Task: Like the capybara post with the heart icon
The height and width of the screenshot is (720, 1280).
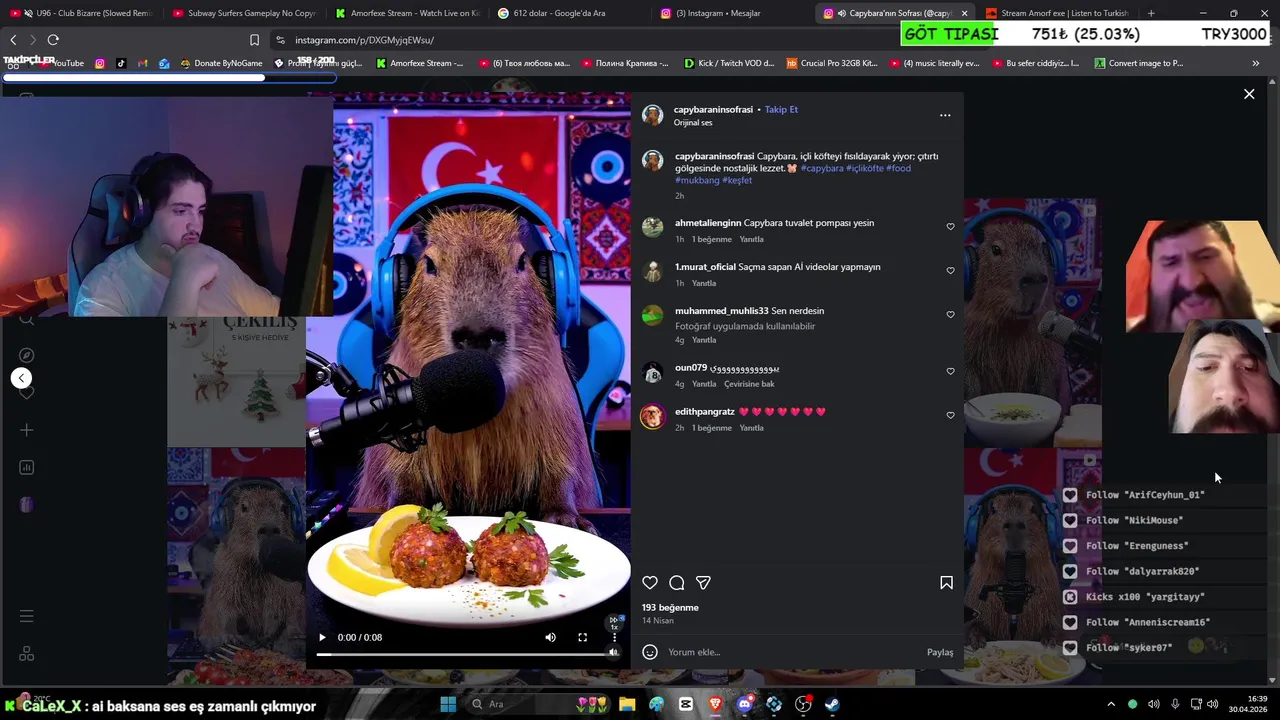Action: click(650, 583)
